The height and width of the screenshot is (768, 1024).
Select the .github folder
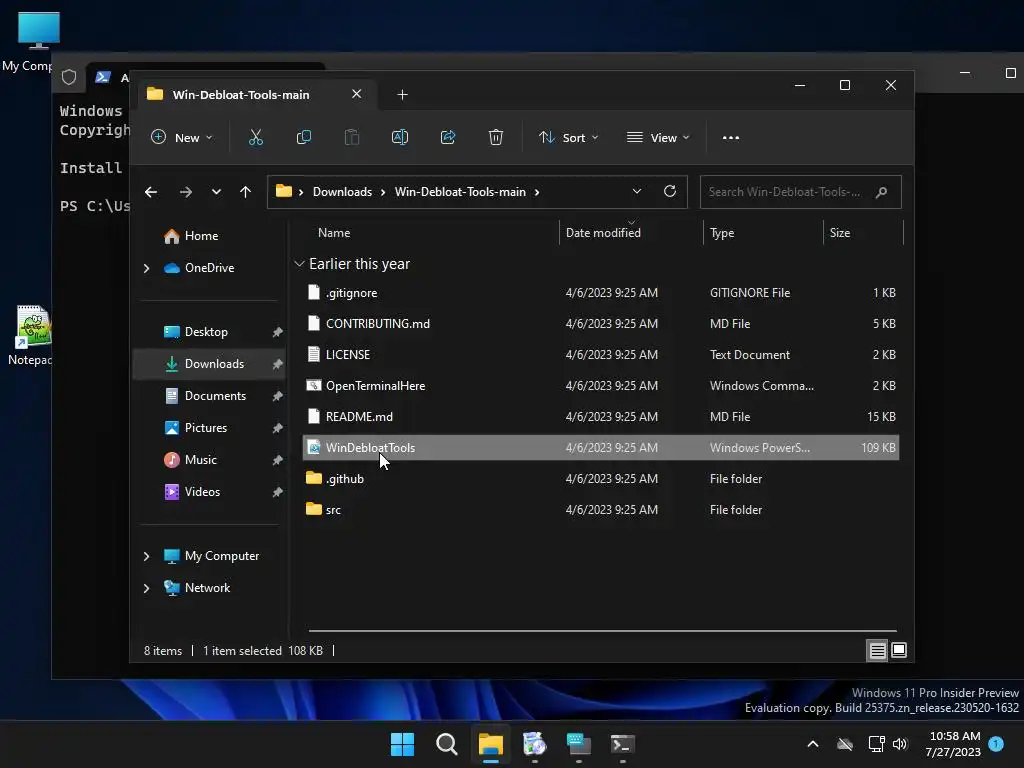click(x=601, y=479)
